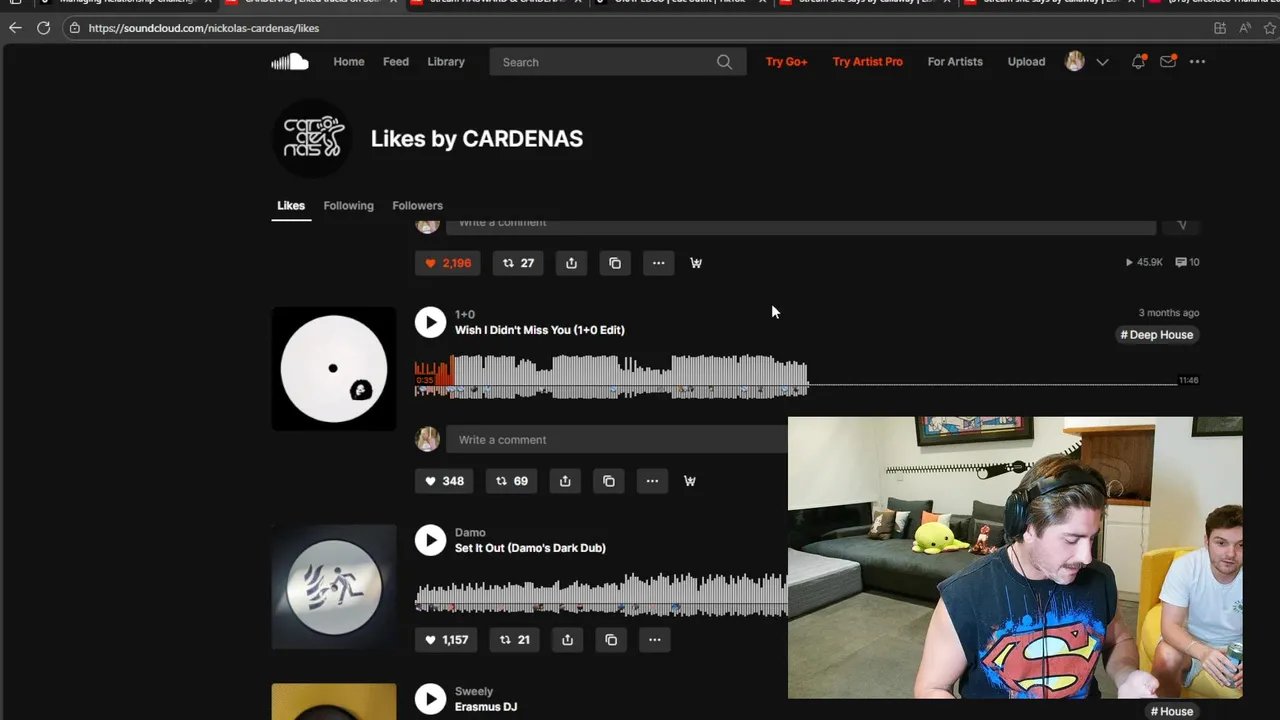
Task: Open more options for Wish I Didn't Miss You
Action: coord(652,481)
